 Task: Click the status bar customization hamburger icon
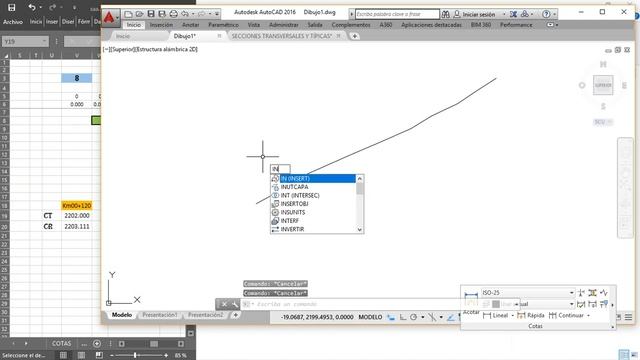click(629, 317)
